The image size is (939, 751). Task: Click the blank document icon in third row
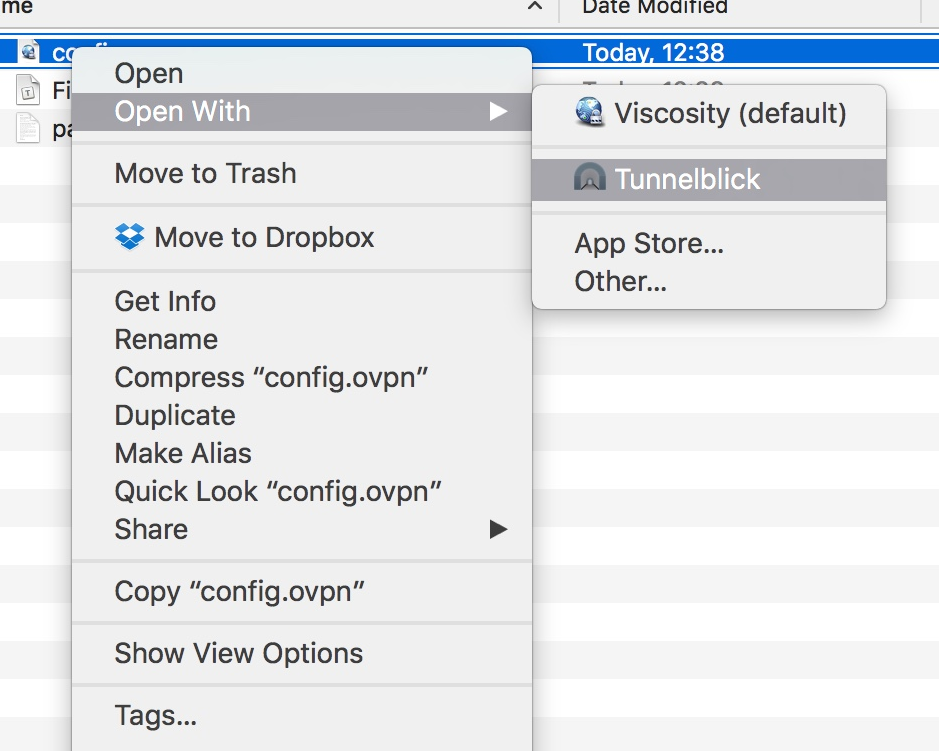[x=30, y=129]
